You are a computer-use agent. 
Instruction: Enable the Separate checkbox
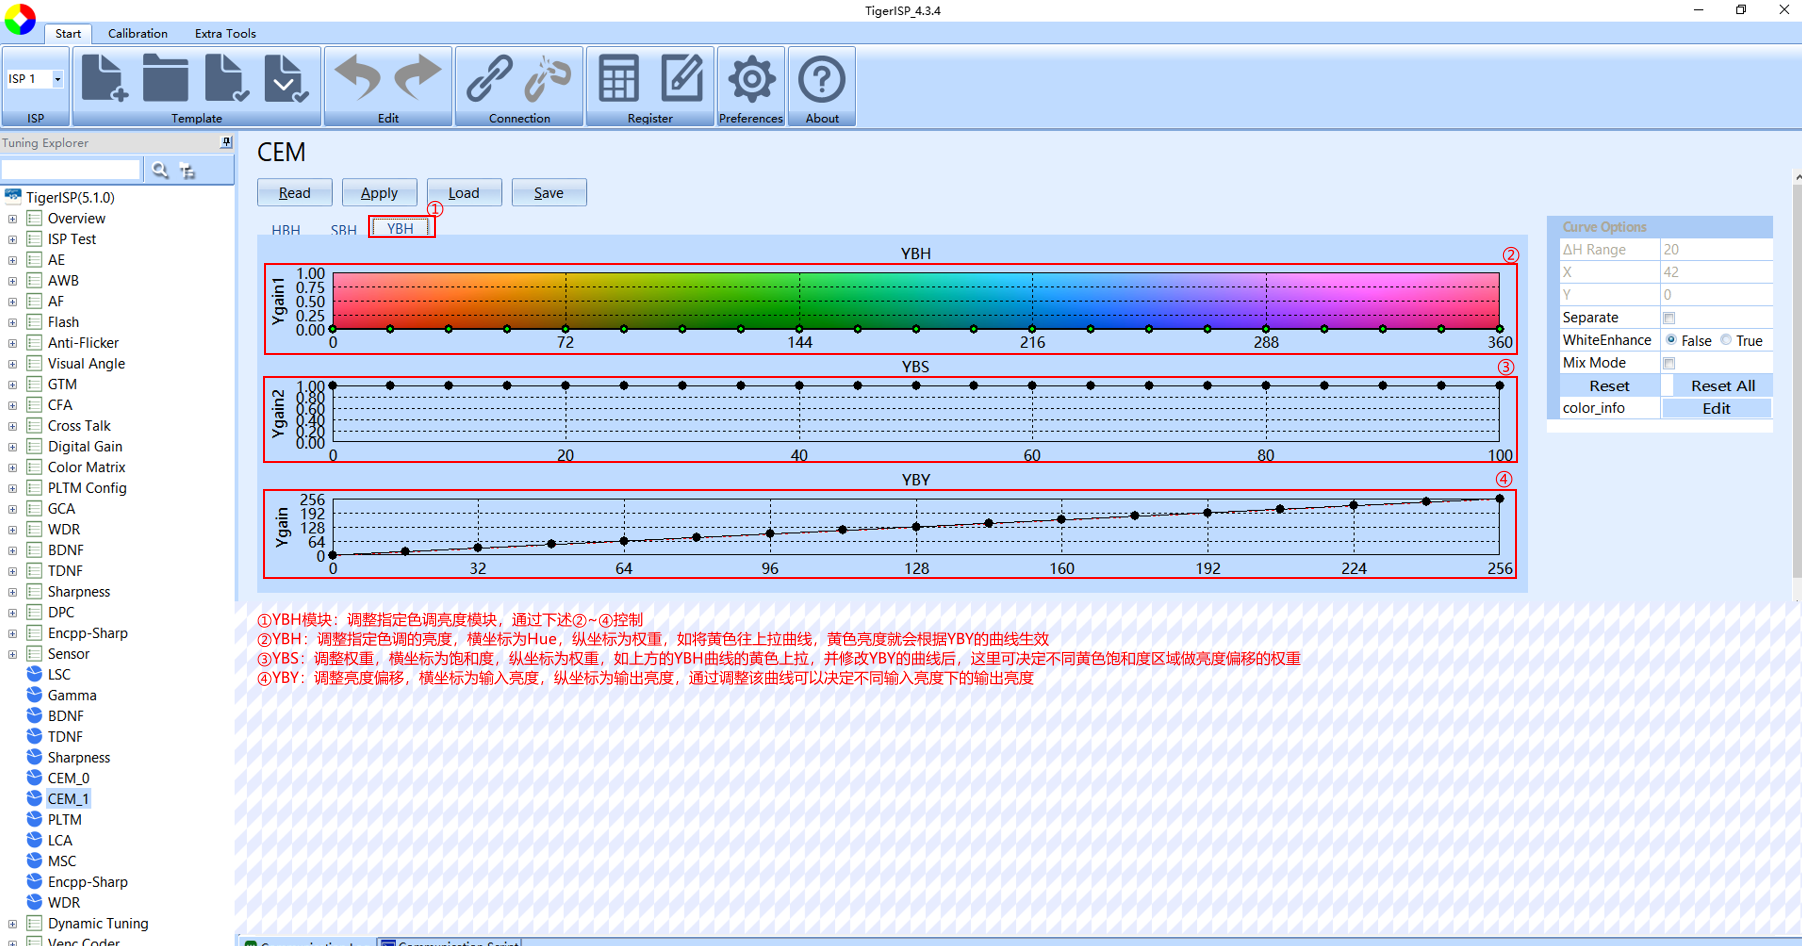[x=1669, y=318]
